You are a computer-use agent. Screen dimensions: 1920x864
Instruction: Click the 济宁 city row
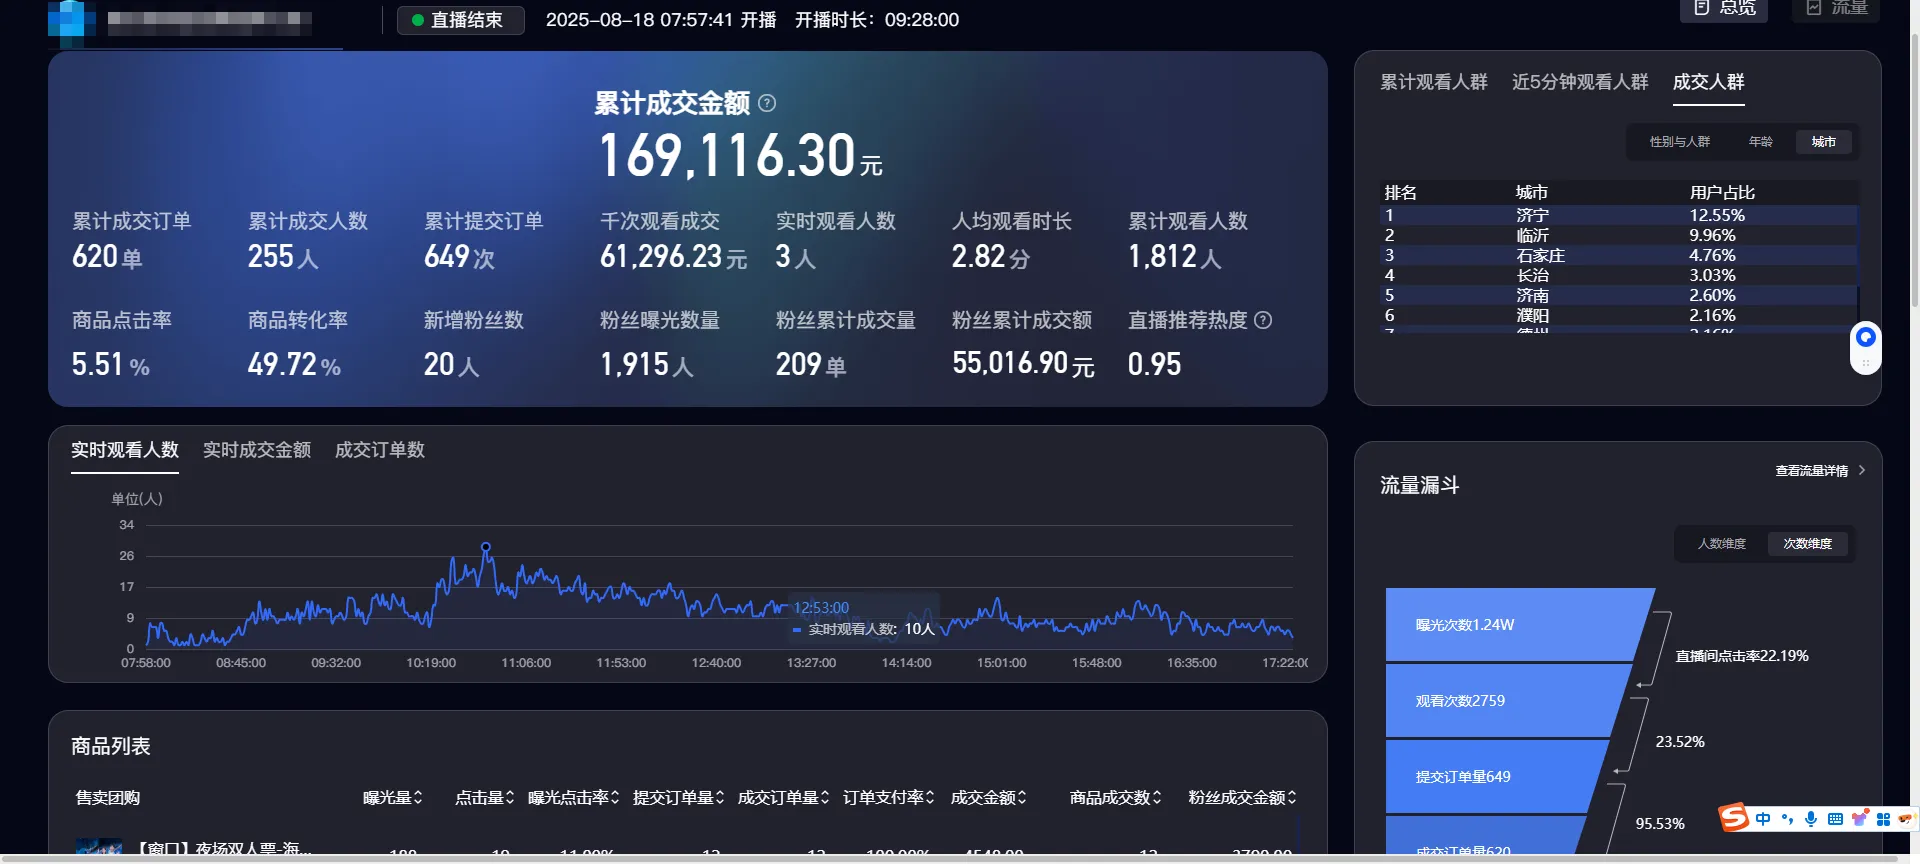click(1618, 215)
